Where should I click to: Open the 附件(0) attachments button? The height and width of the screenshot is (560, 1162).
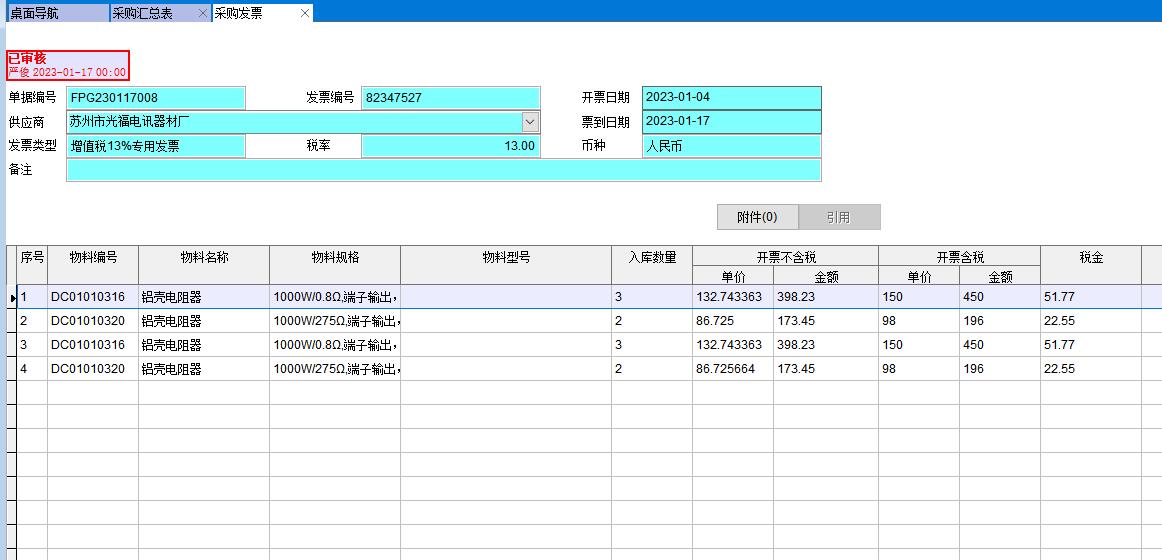(x=757, y=217)
